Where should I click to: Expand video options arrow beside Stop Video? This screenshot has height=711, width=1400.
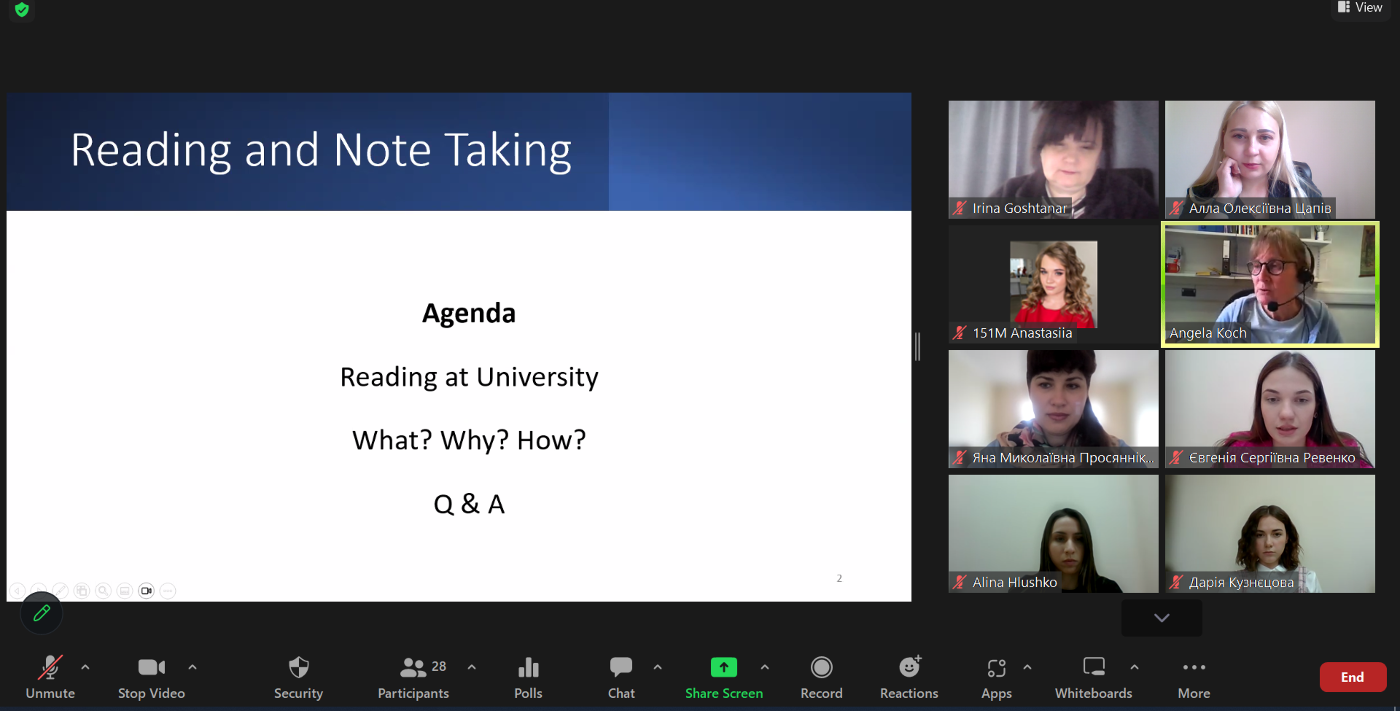click(x=192, y=667)
